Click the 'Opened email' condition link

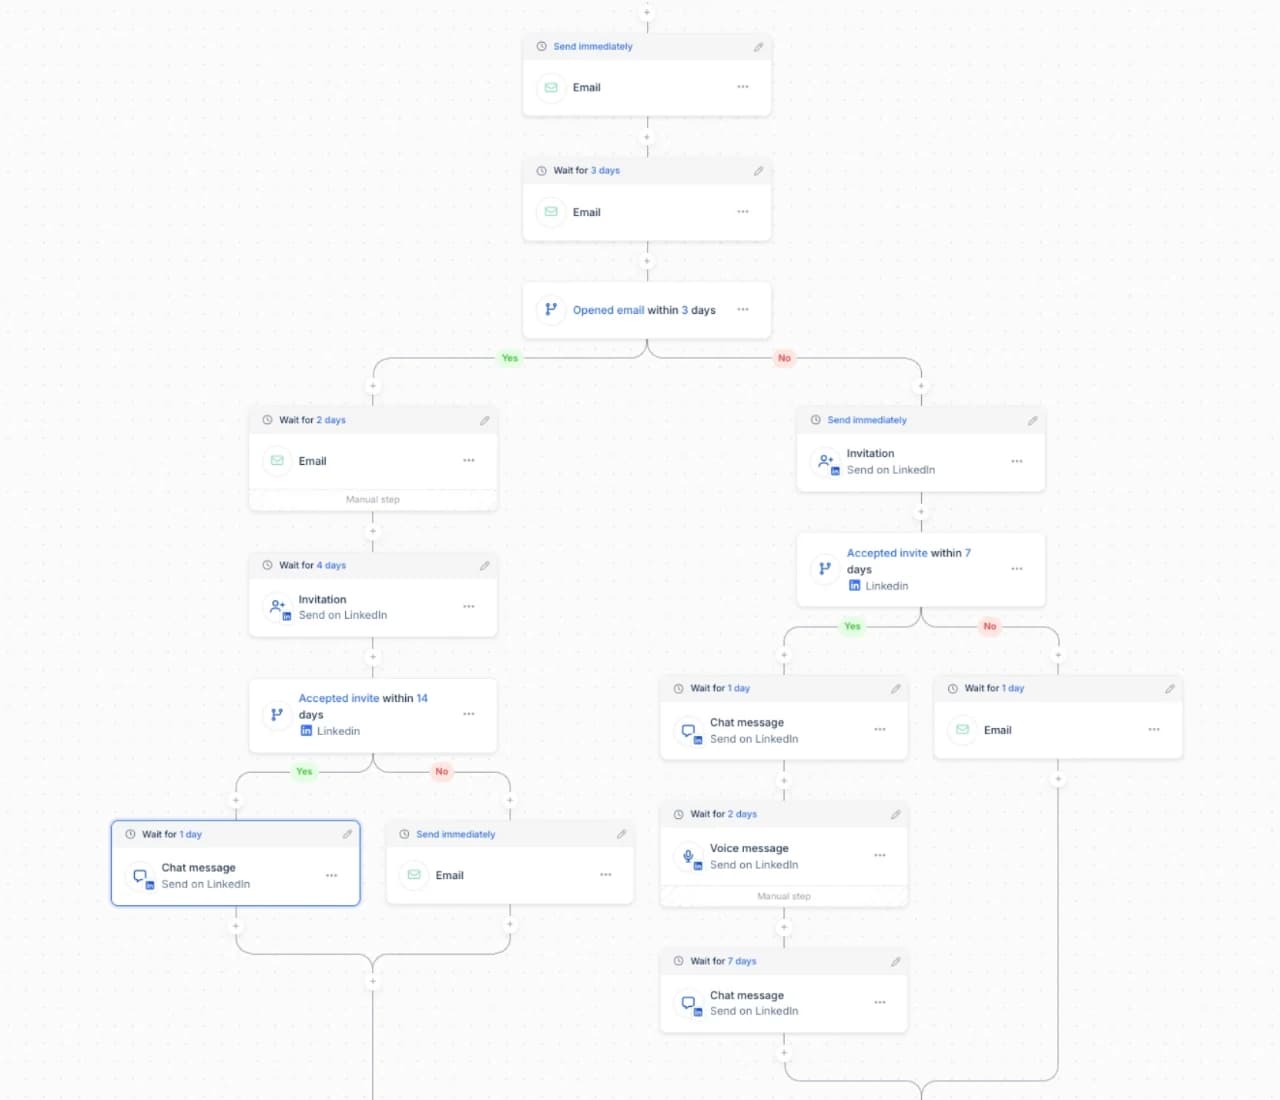608,310
